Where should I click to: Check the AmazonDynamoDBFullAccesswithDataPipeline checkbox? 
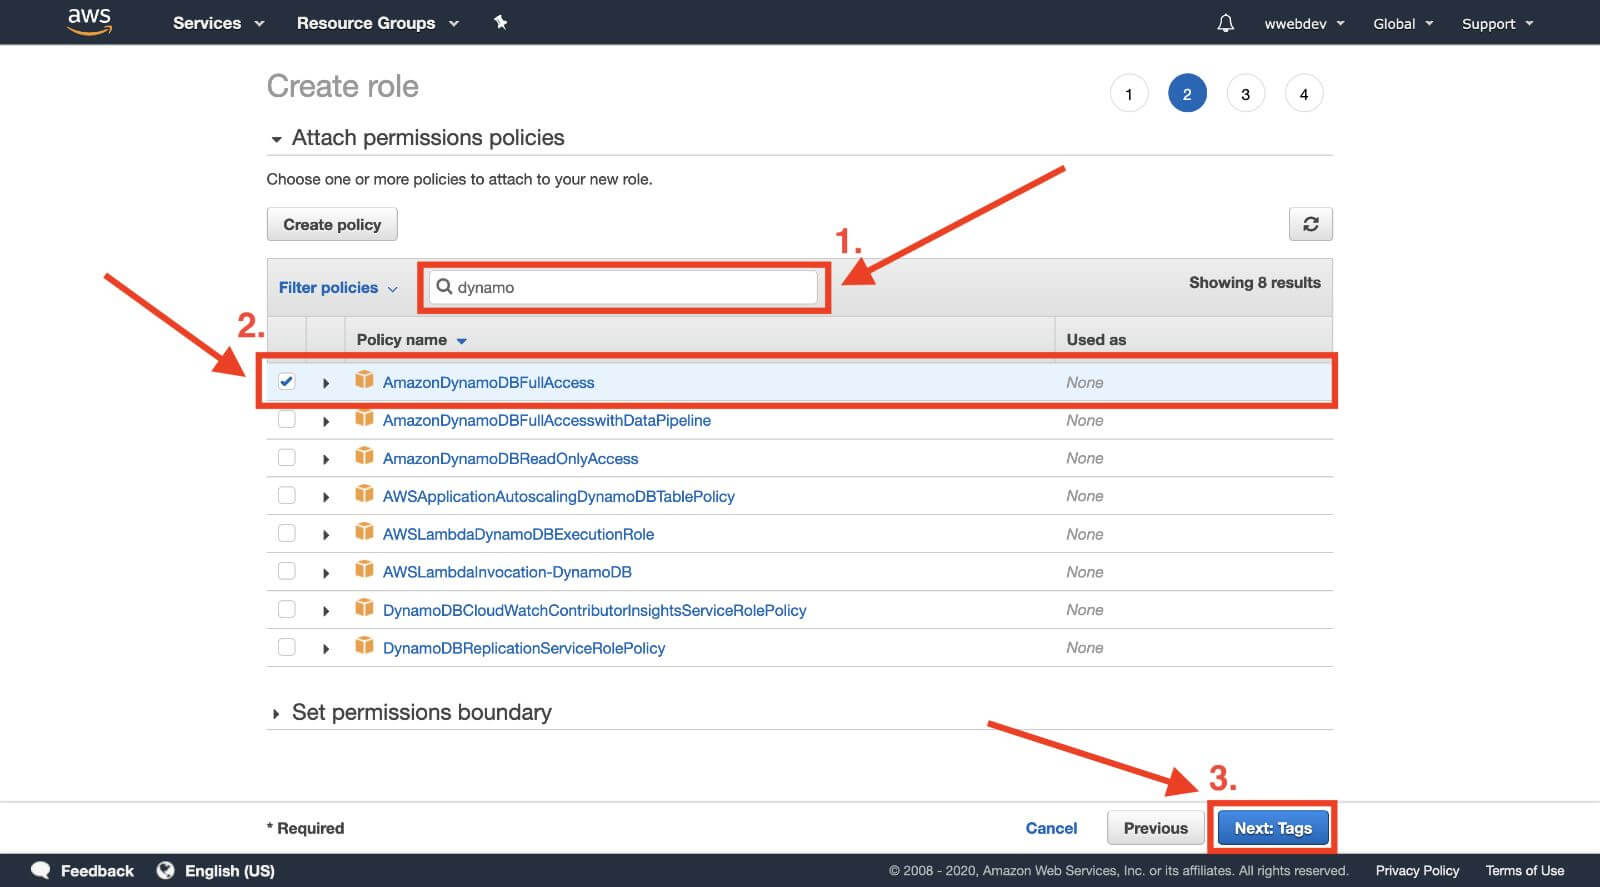tap(287, 419)
